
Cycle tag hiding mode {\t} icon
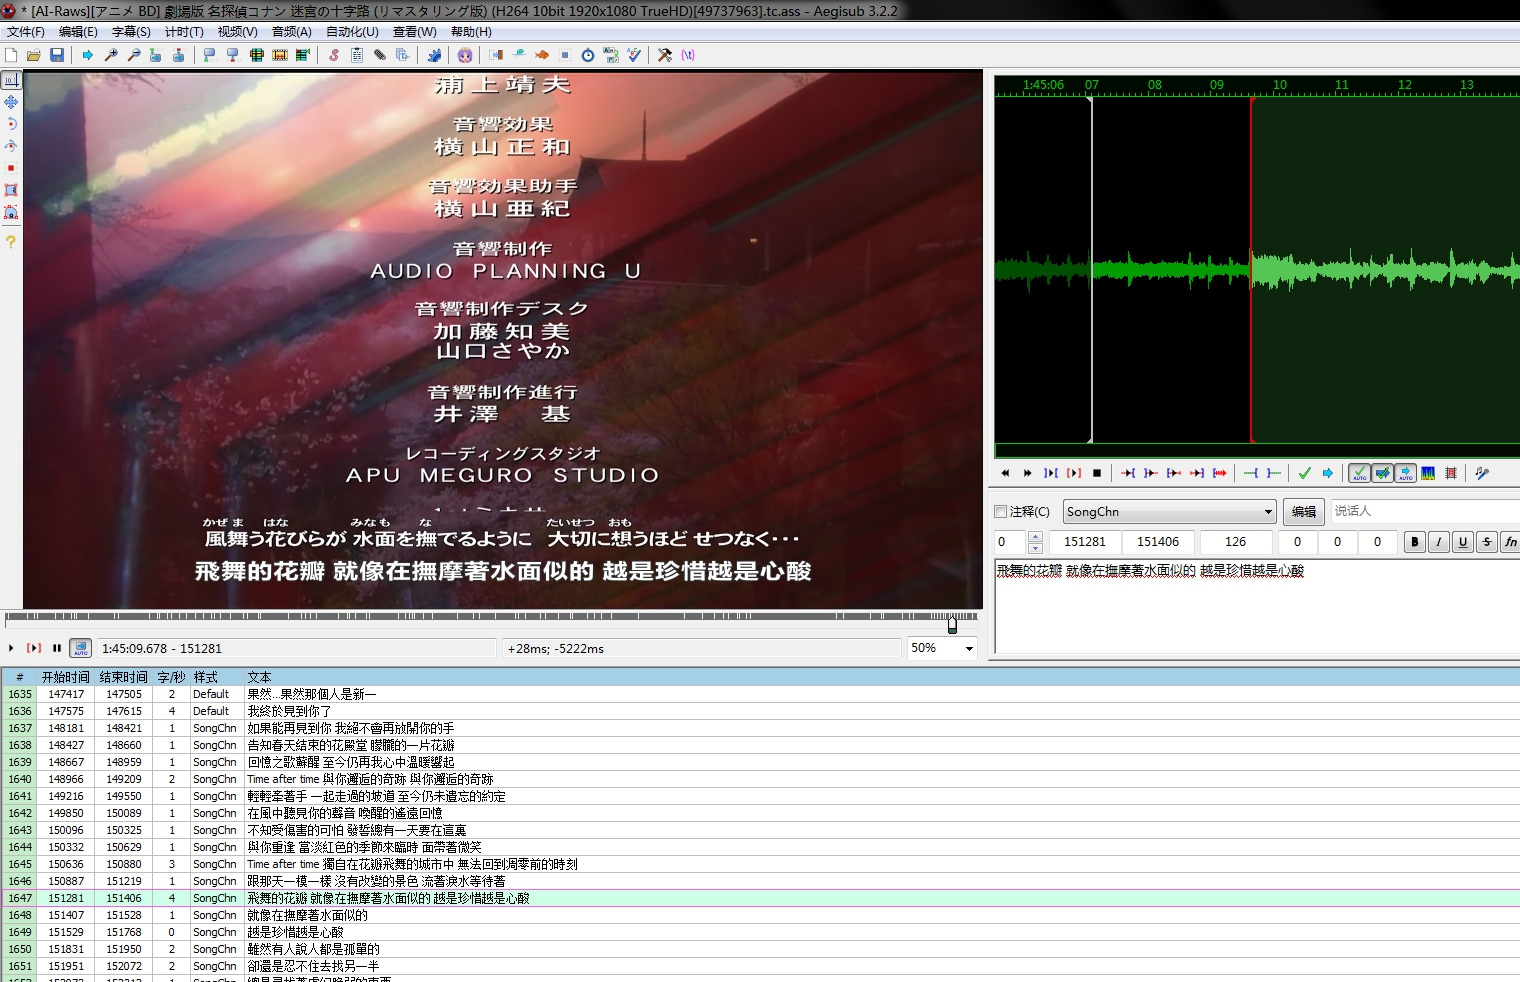tap(688, 55)
